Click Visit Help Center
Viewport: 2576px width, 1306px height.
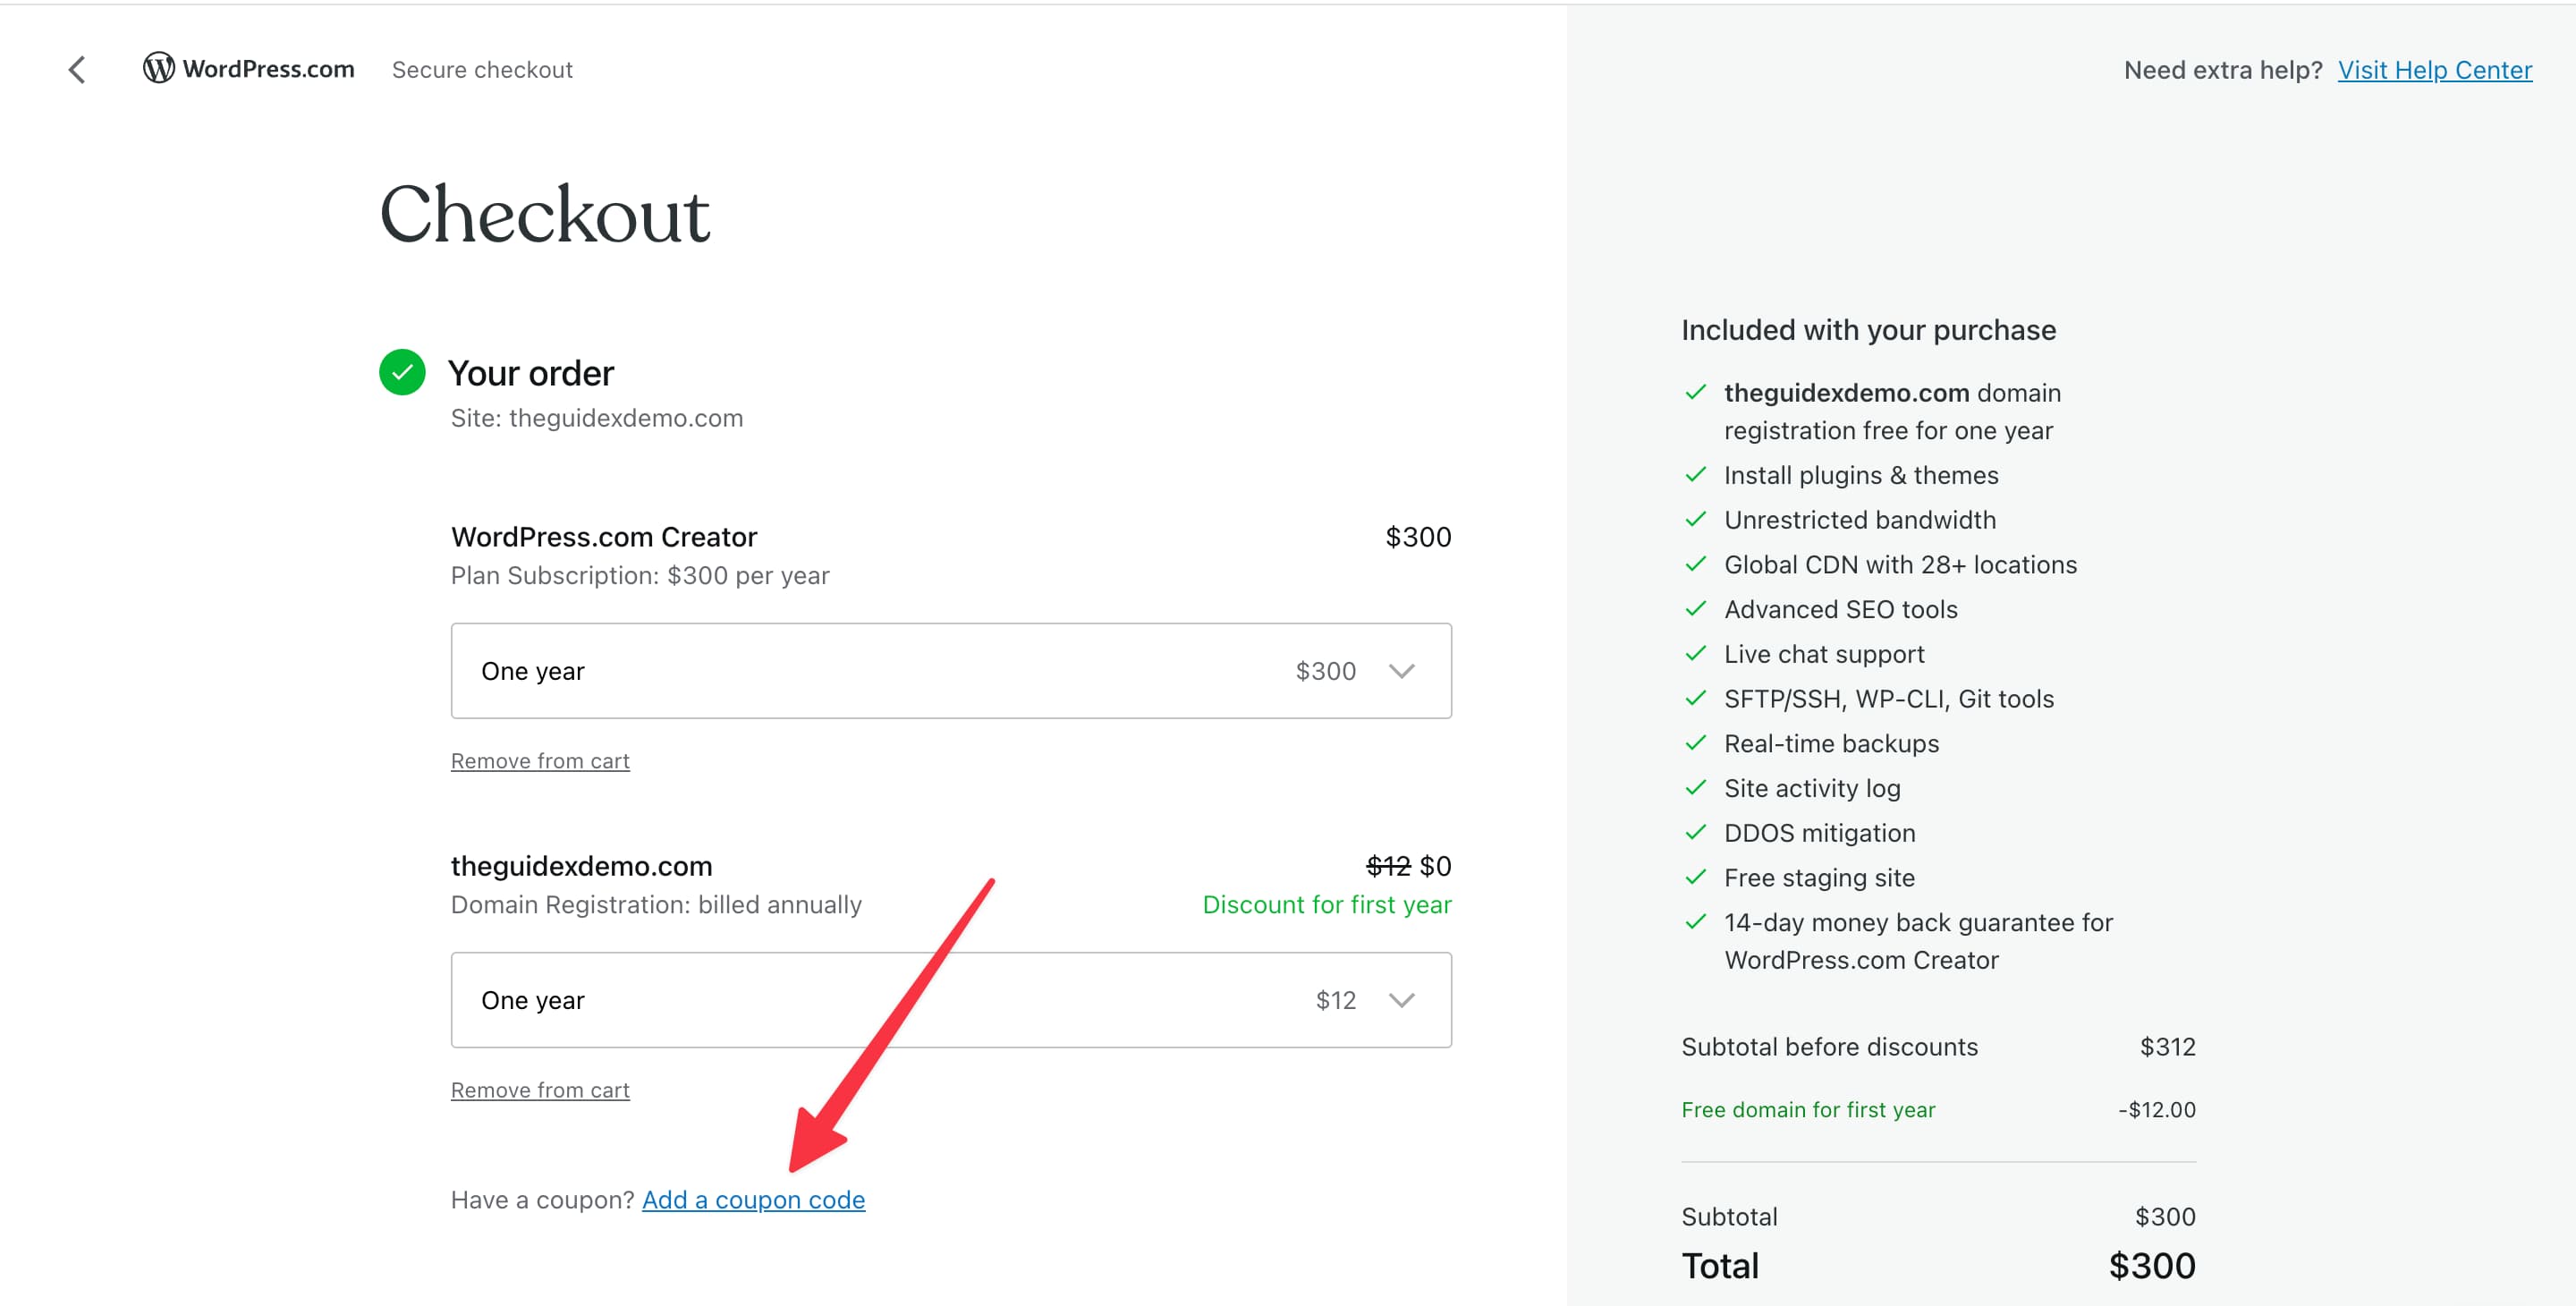pyautogui.click(x=2435, y=69)
